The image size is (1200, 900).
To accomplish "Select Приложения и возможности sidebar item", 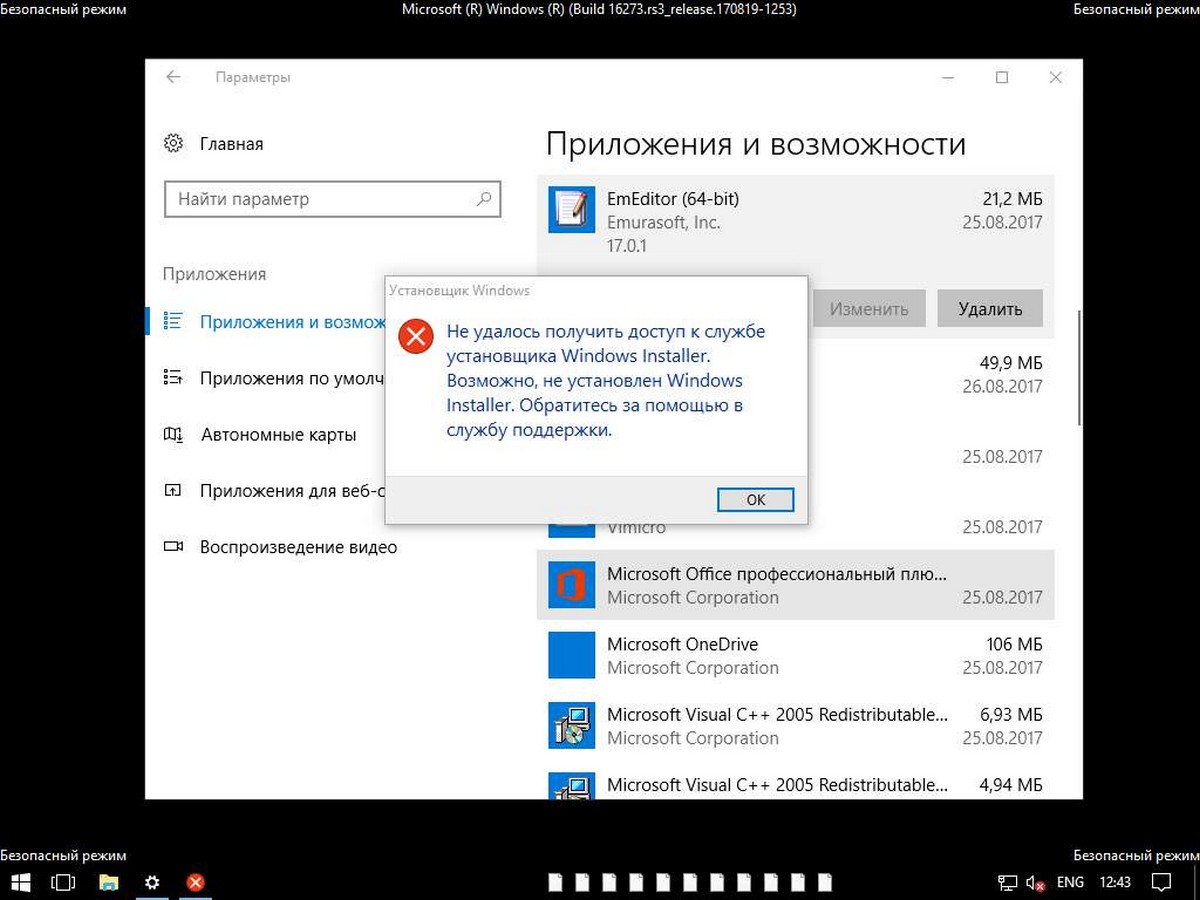I will pos(267,322).
